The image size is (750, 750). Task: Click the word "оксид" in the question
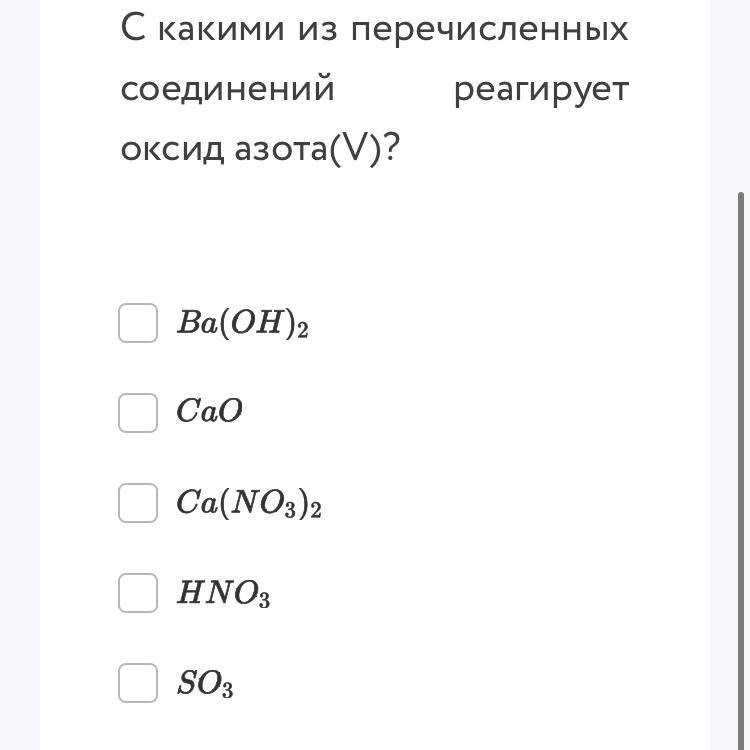click(173, 149)
